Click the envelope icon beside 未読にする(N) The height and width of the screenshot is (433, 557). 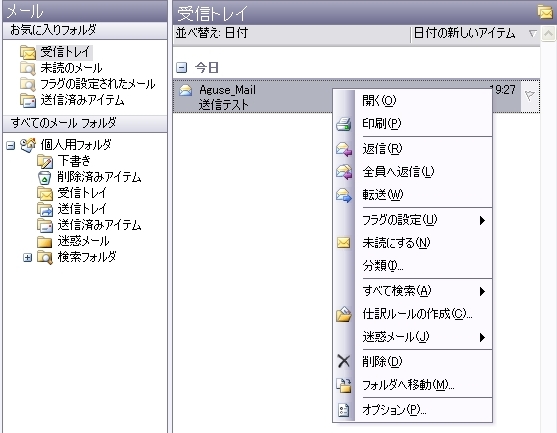click(344, 243)
